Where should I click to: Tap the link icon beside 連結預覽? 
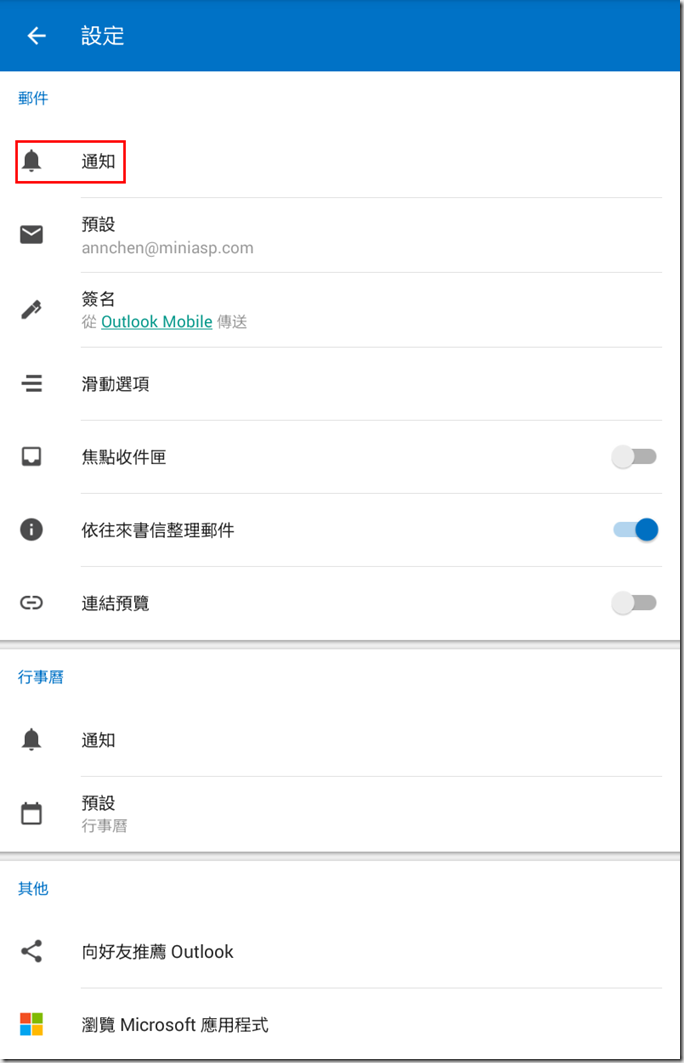click(32, 603)
